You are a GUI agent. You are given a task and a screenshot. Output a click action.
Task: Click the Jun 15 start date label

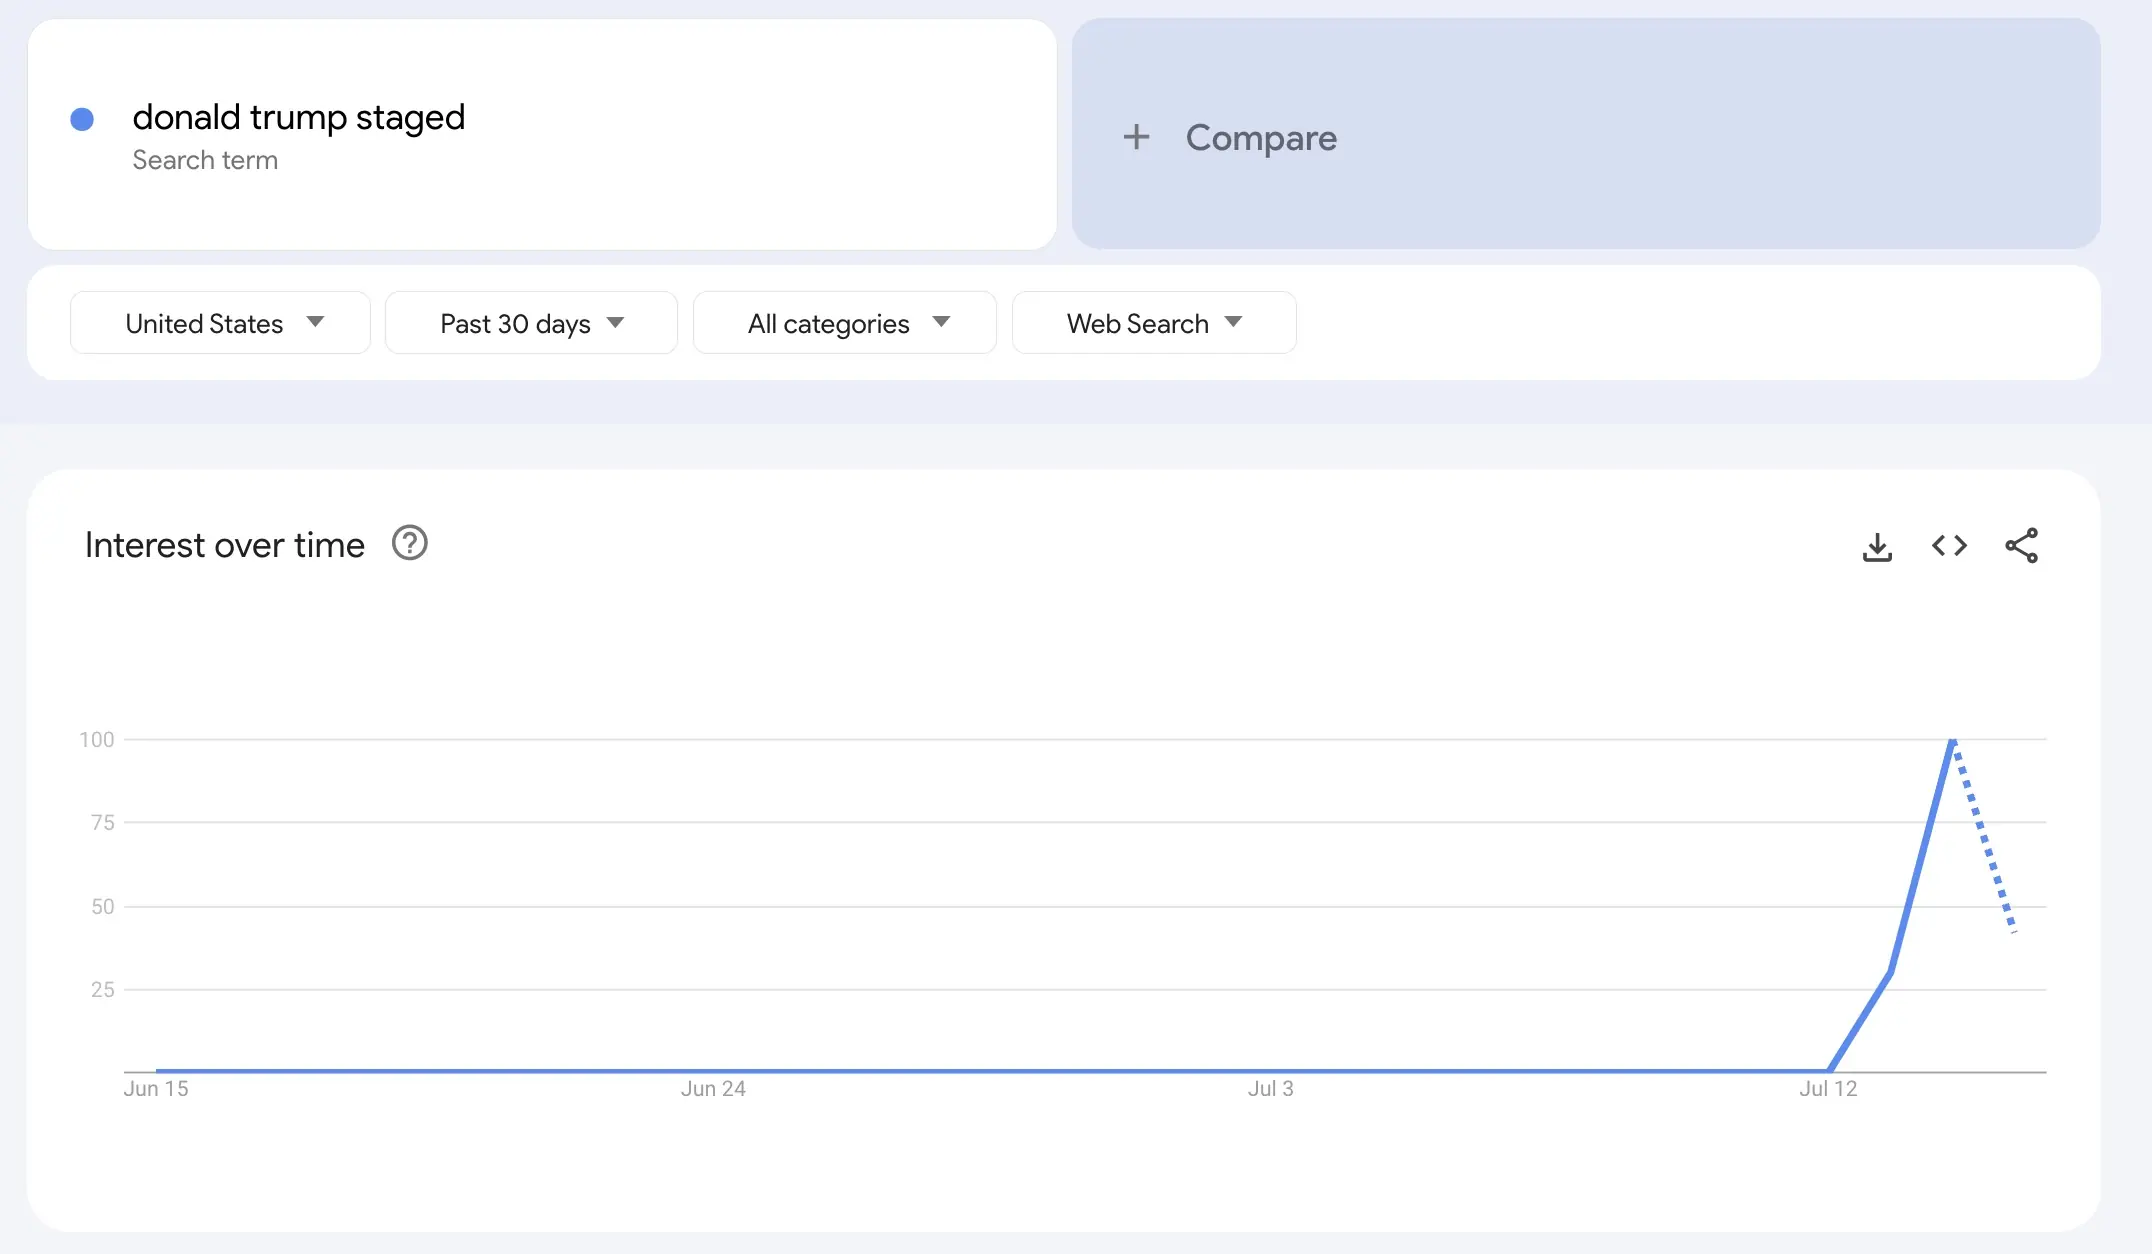(x=156, y=1089)
